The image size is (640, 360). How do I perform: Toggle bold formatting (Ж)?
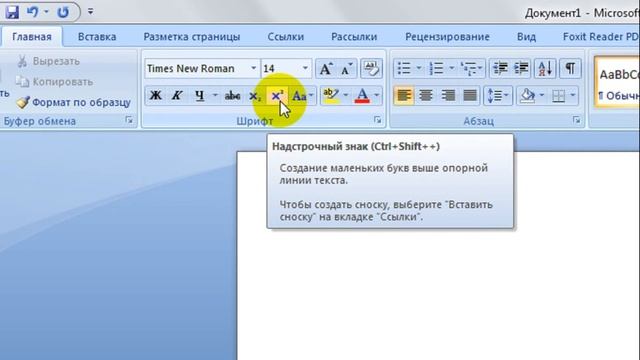coord(156,96)
